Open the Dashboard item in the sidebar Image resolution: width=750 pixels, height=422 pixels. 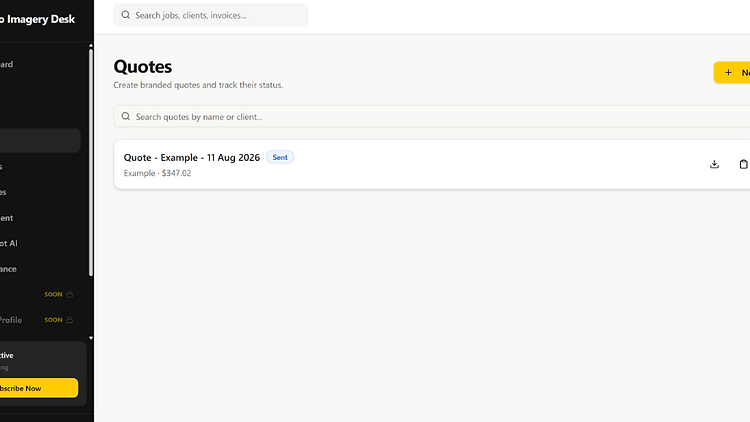click(40, 64)
